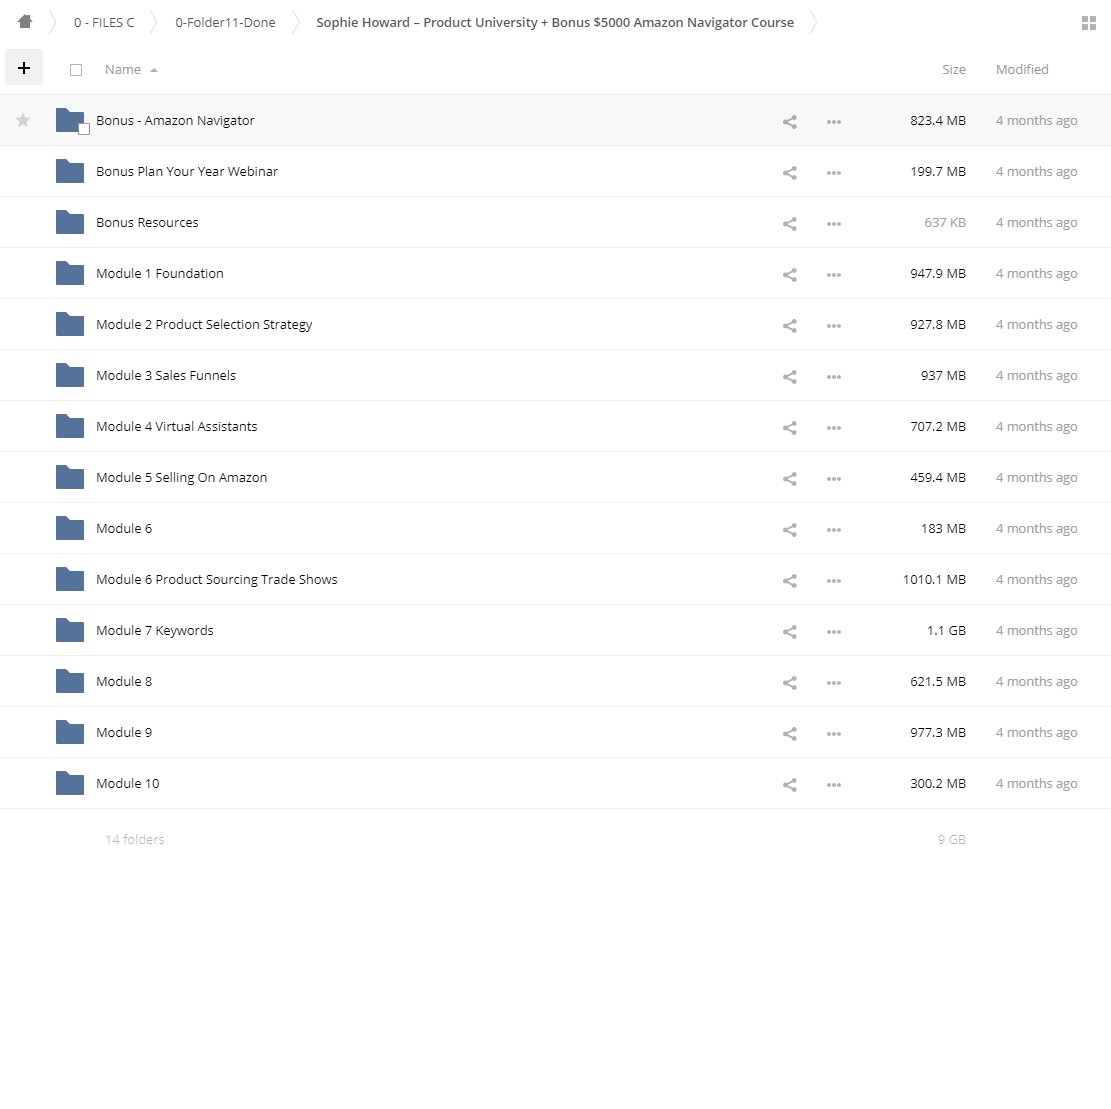The width and height of the screenshot is (1111, 1109).
Task: Go to the home folder icon
Action: click(x=25, y=22)
